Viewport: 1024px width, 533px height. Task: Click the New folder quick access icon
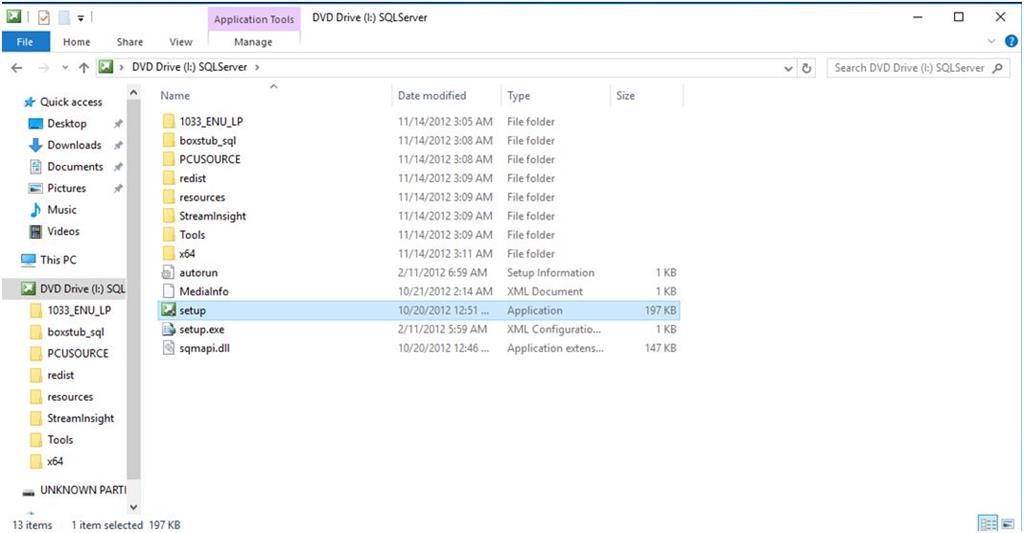click(63, 18)
